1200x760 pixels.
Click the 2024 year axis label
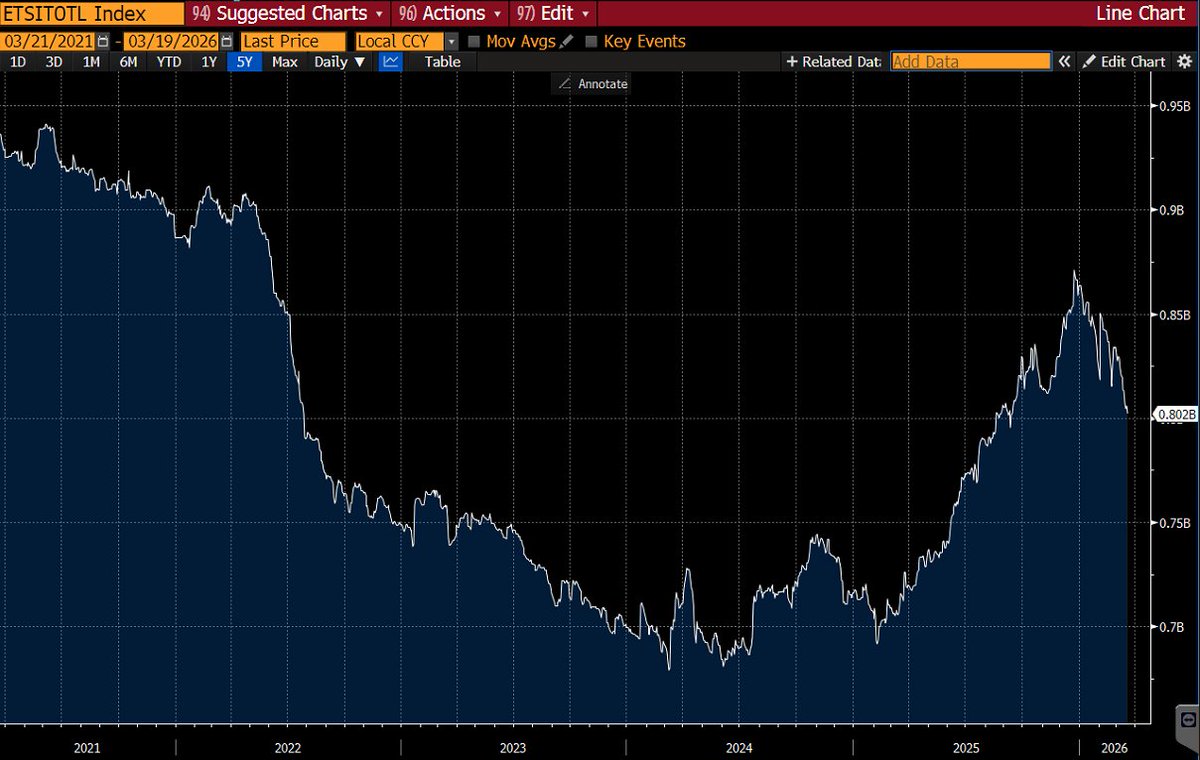pyautogui.click(x=739, y=747)
